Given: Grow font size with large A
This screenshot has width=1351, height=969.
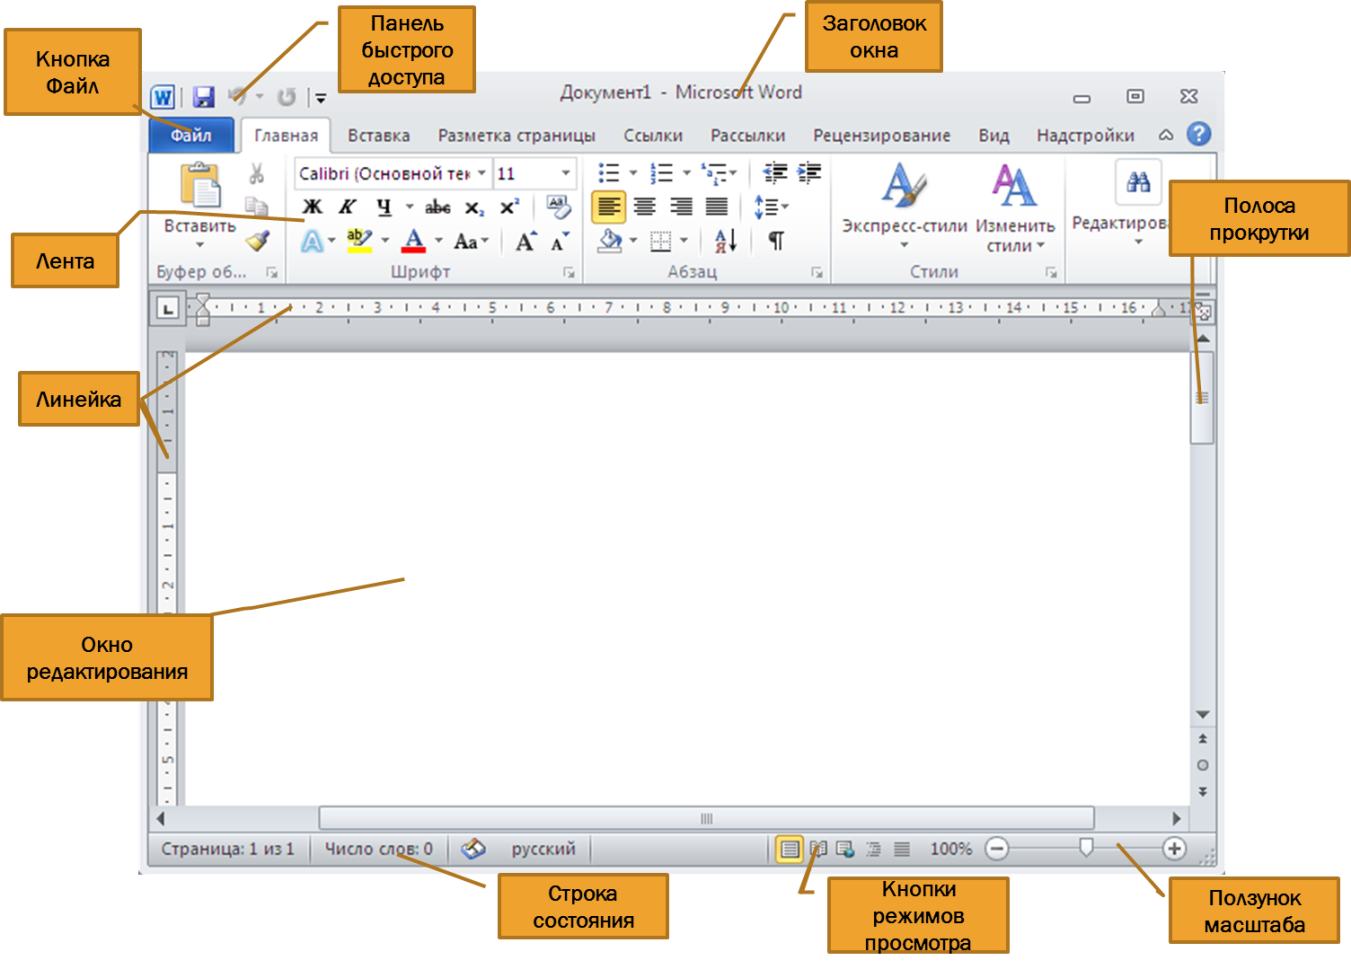Looking at the screenshot, I should click(x=526, y=241).
